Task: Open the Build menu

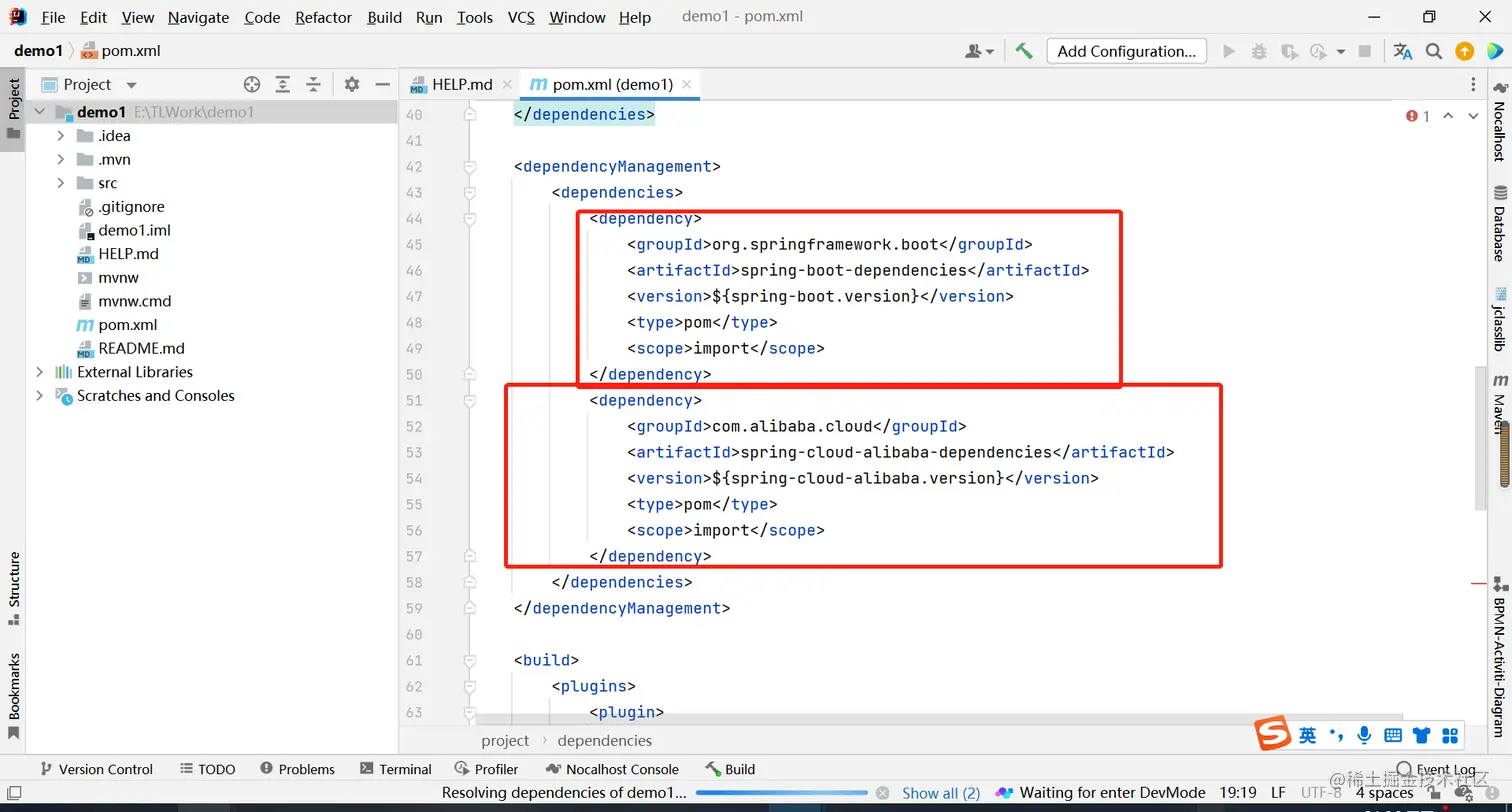Action: tap(384, 17)
